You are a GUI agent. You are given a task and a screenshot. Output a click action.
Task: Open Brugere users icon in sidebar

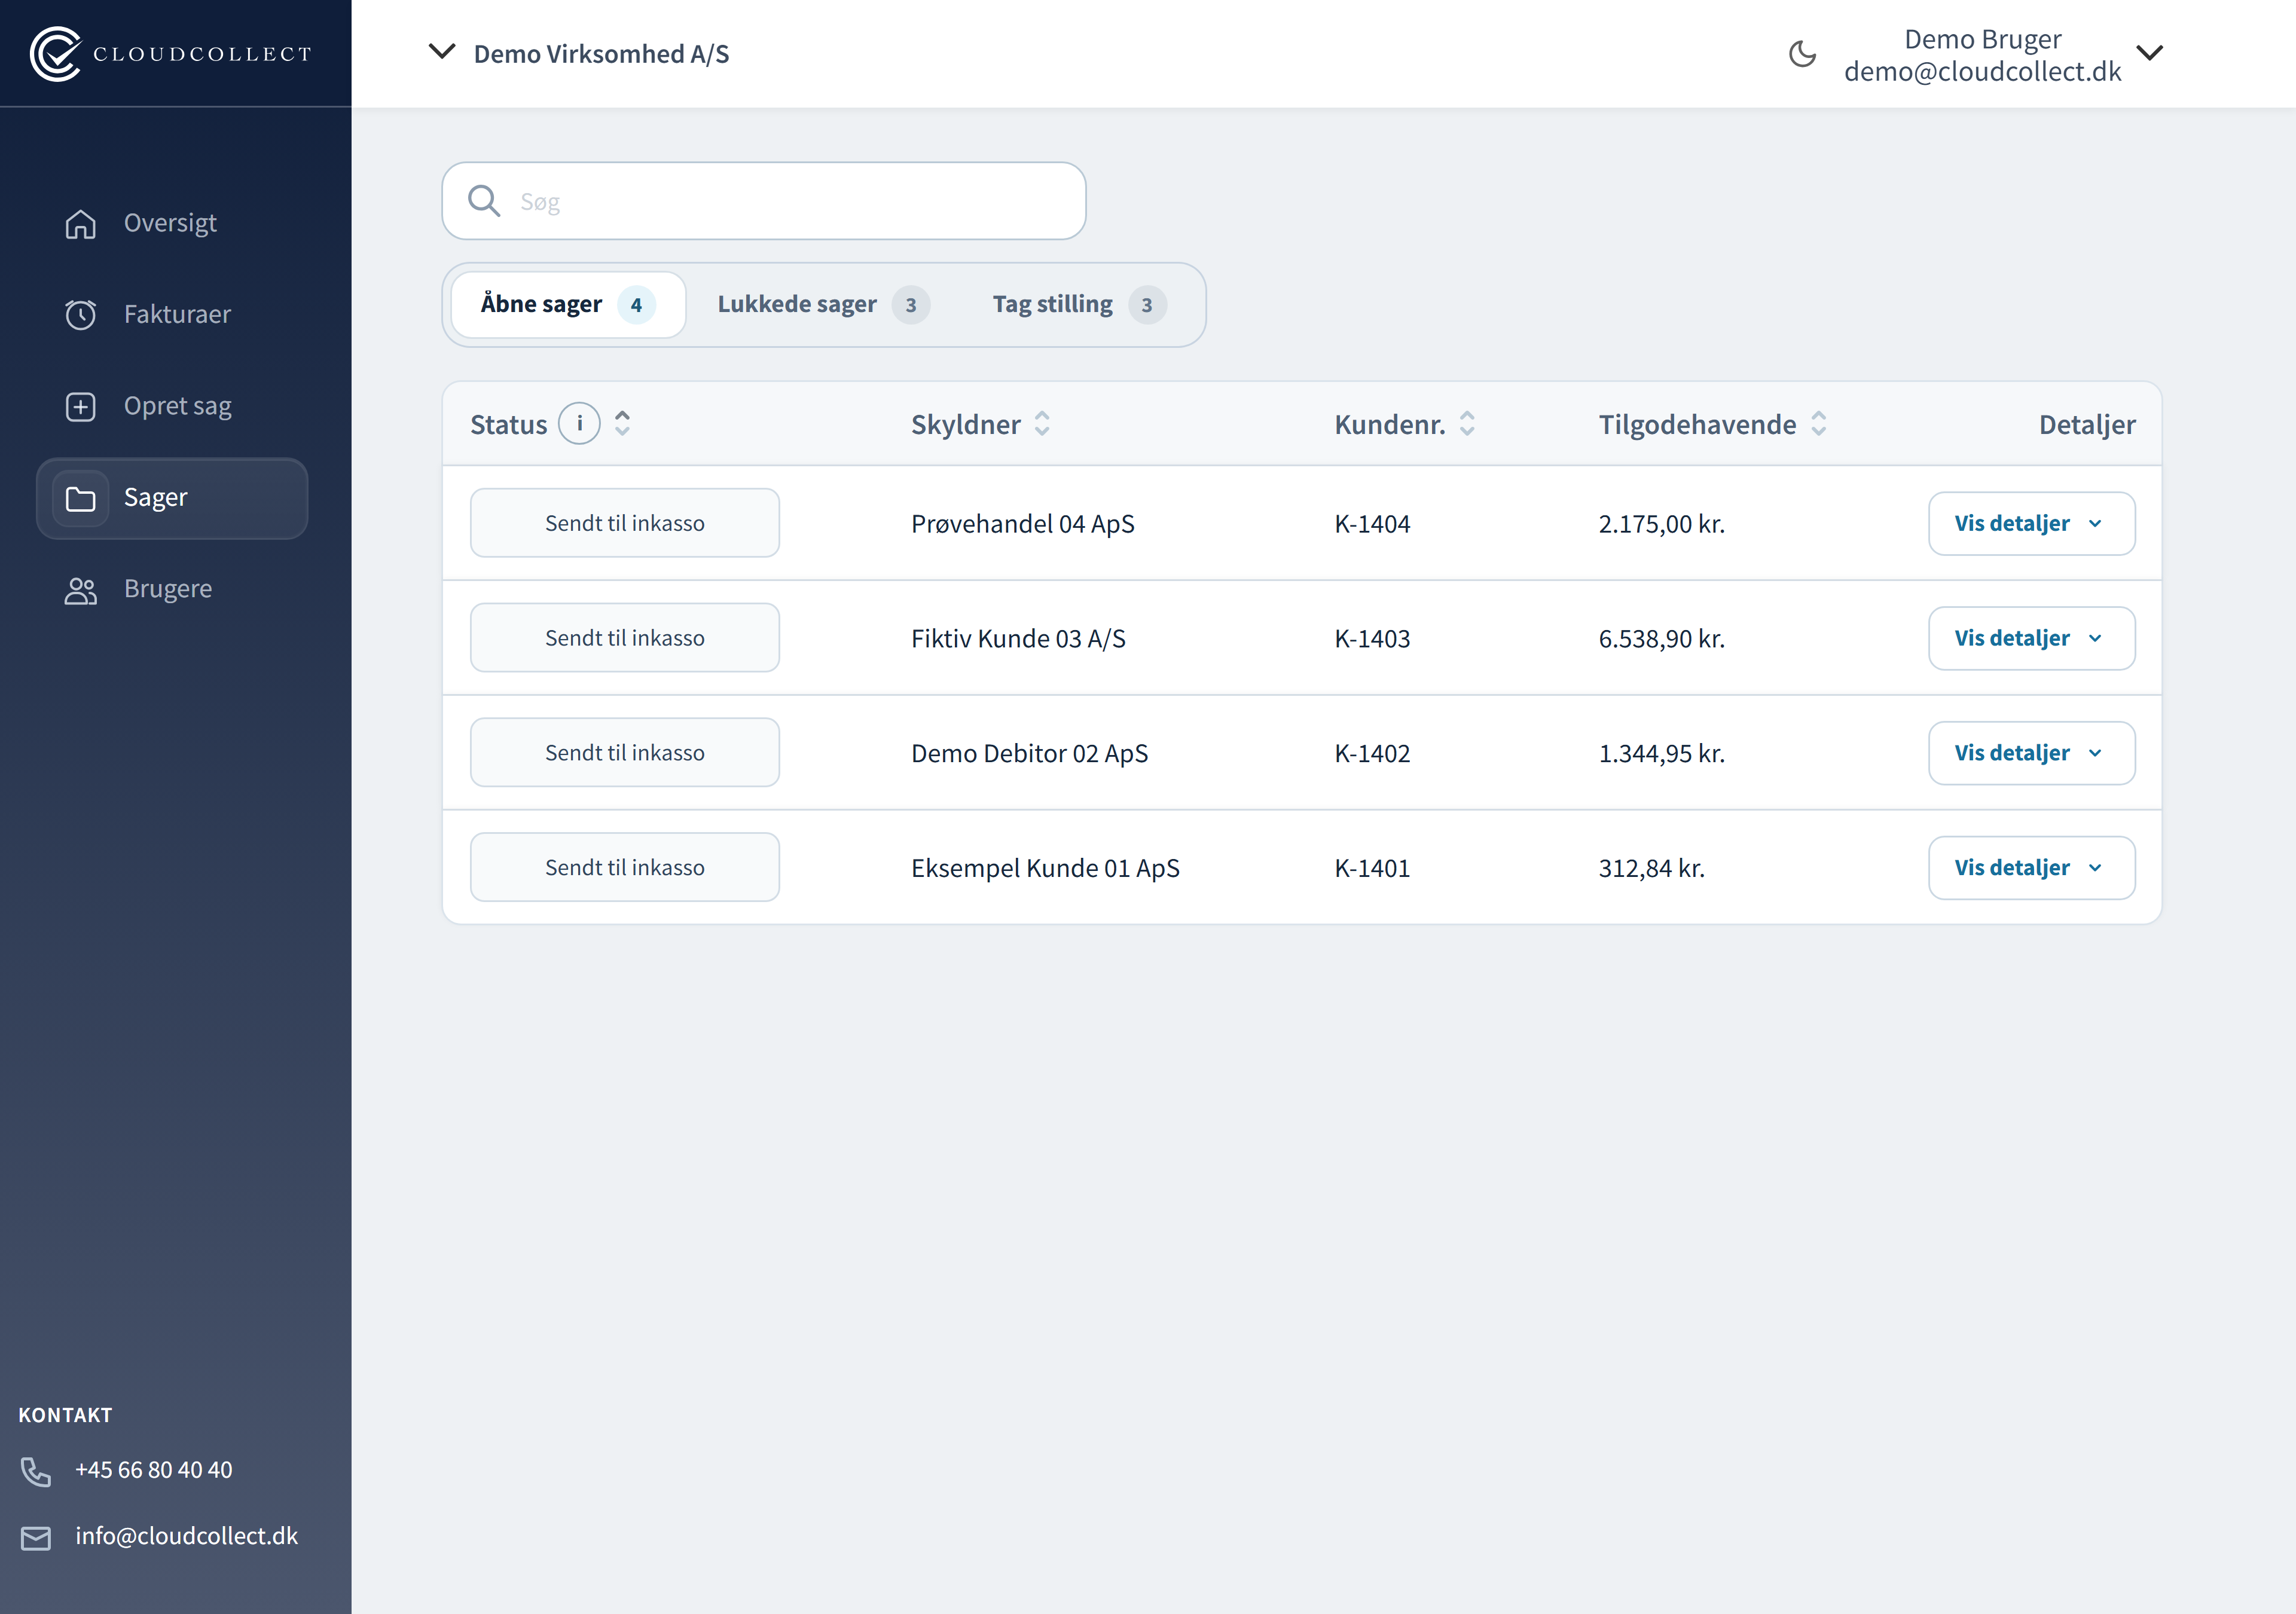click(x=81, y=590)
